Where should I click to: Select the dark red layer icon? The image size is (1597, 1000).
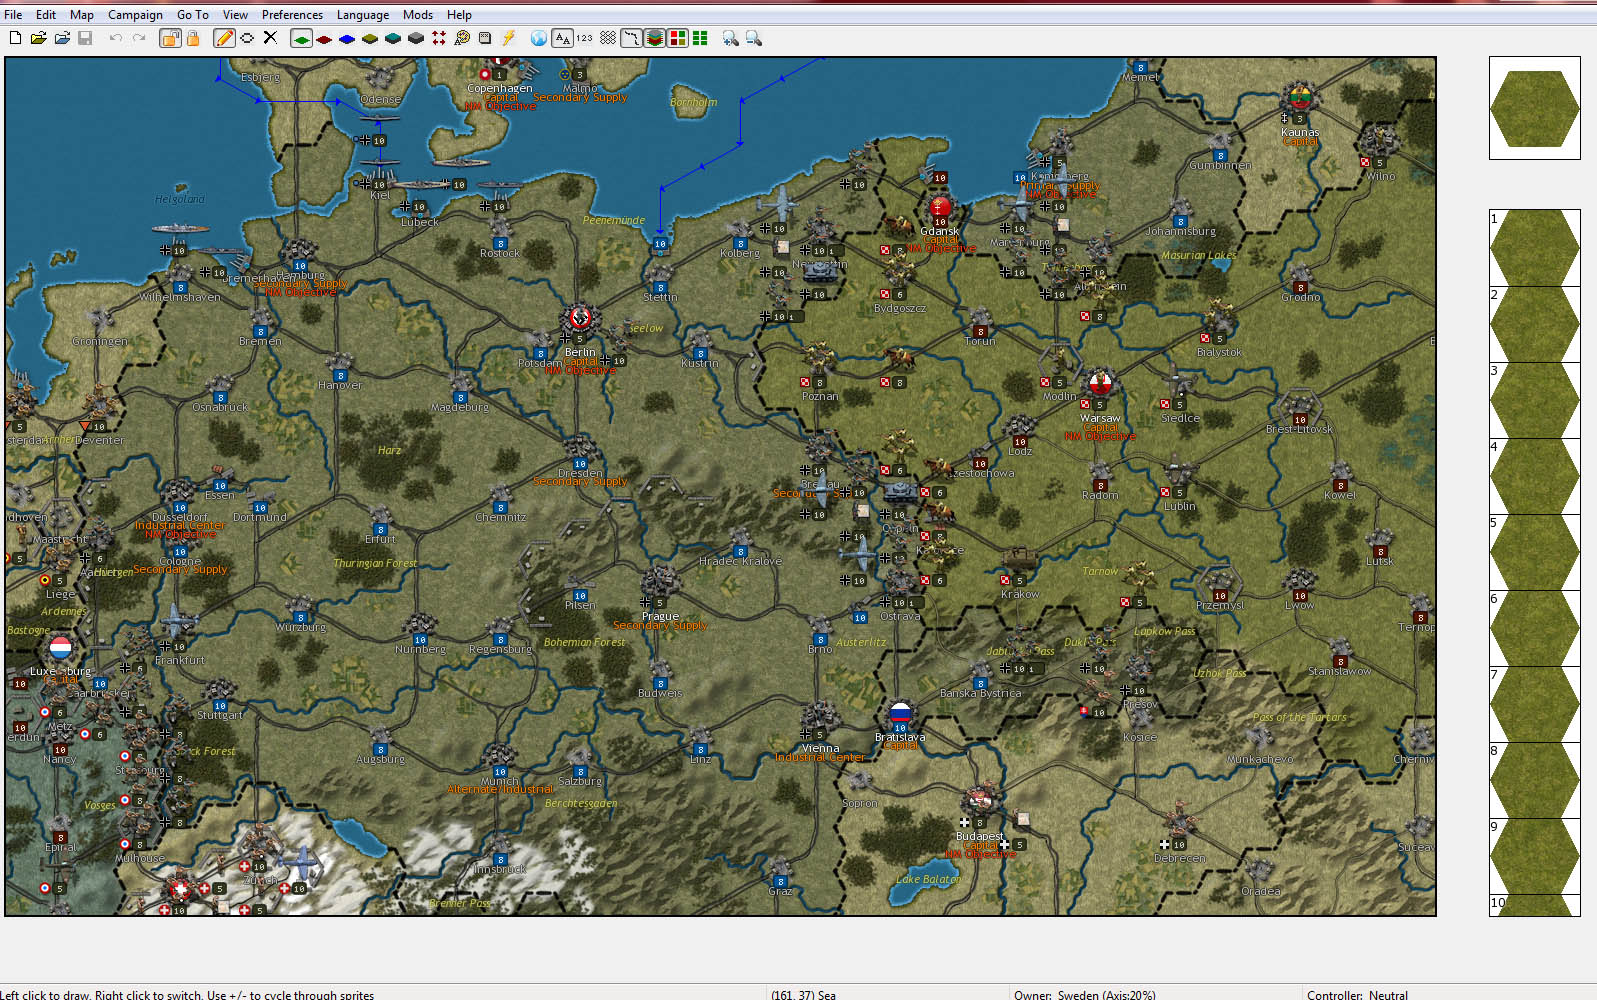coord(324,38)
